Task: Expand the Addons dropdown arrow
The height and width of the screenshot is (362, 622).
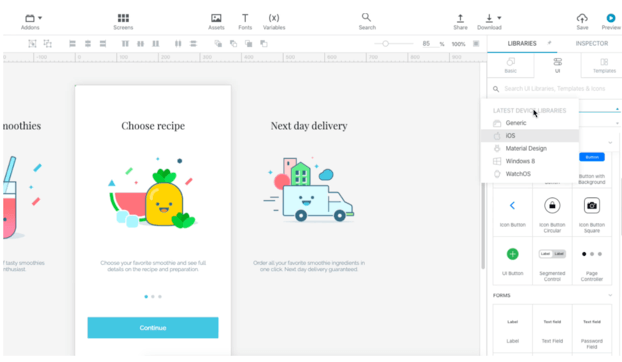Action: pyautogui.click(x=40, y=18)
